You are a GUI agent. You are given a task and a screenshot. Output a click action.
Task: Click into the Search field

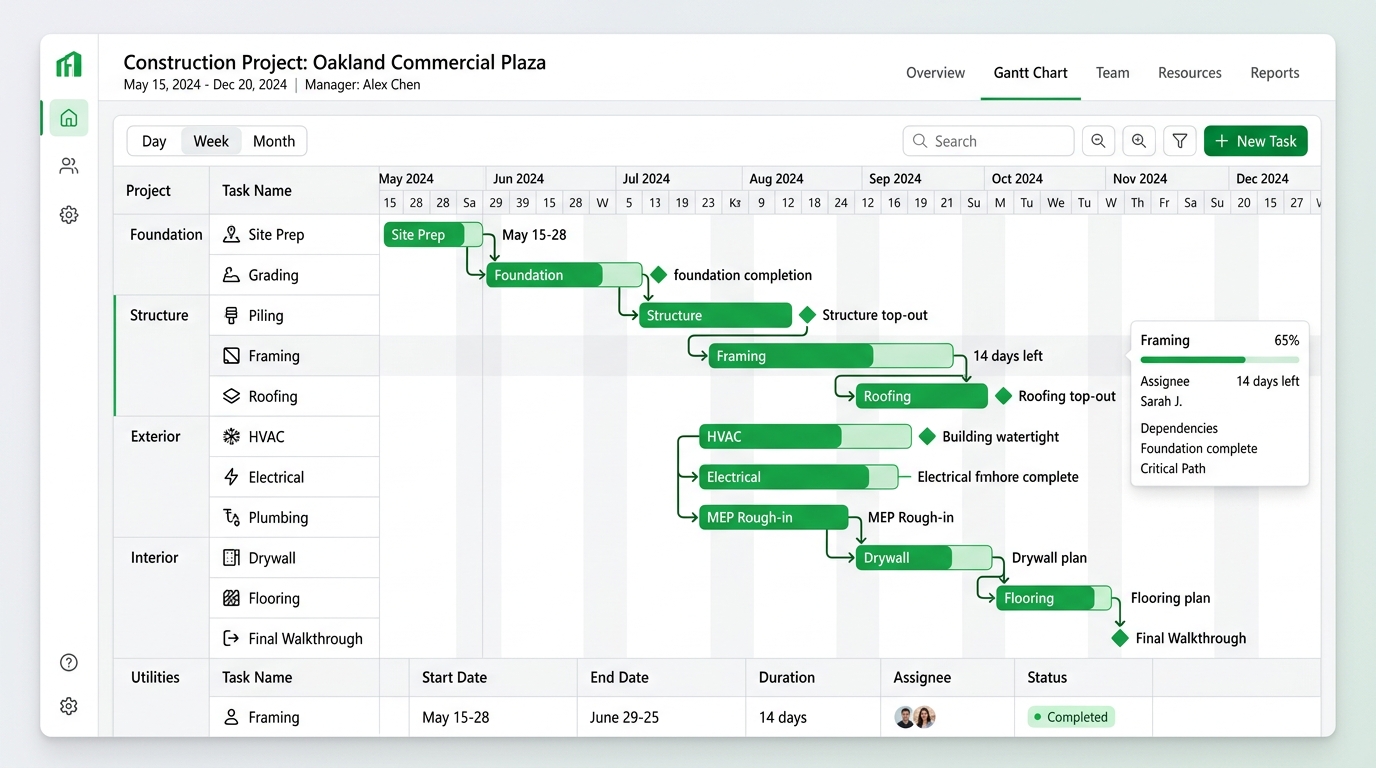[988, 141]
